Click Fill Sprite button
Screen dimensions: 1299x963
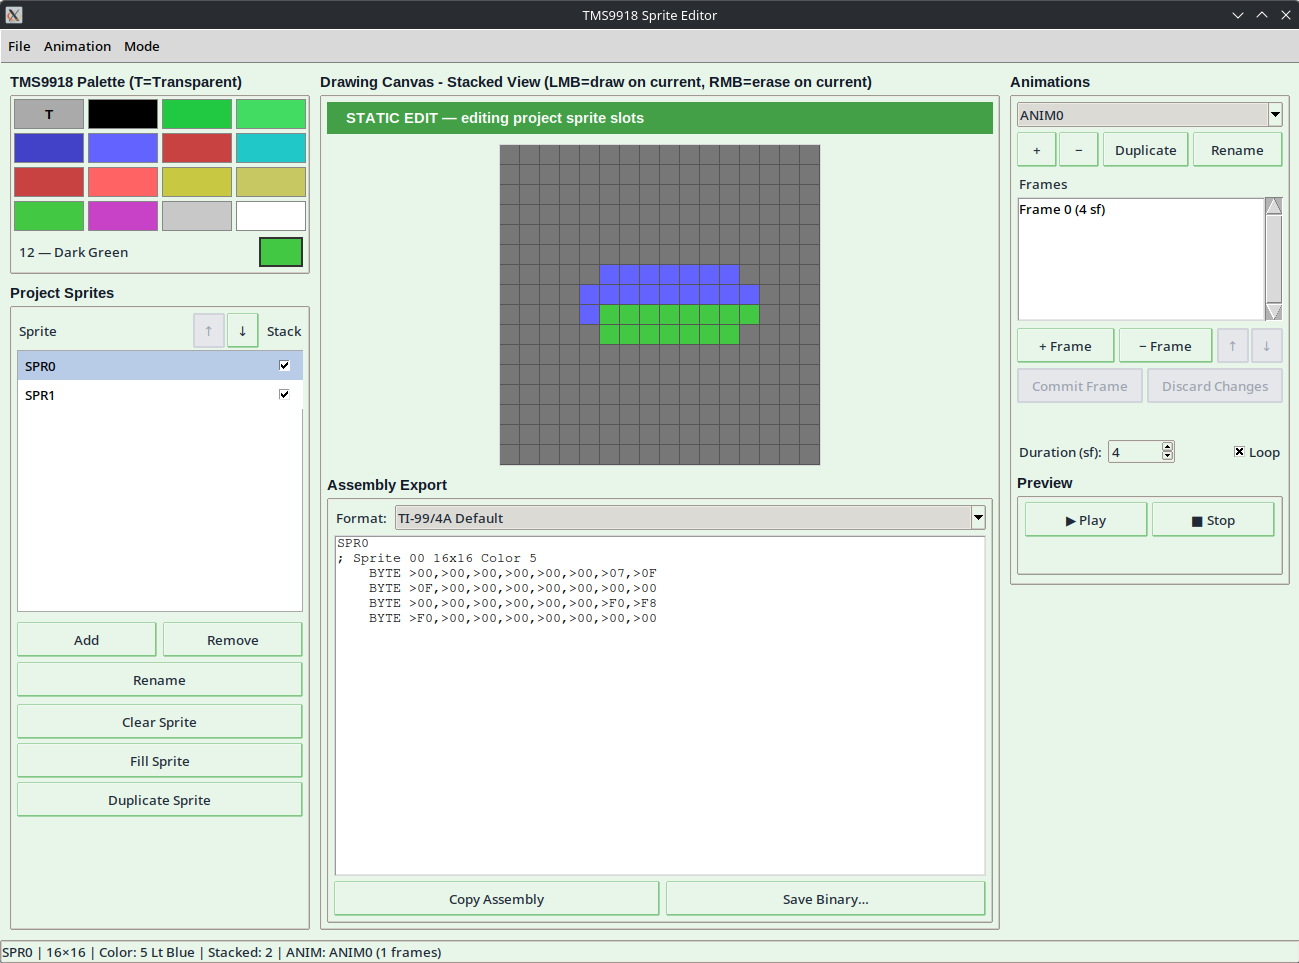[160, 761]
